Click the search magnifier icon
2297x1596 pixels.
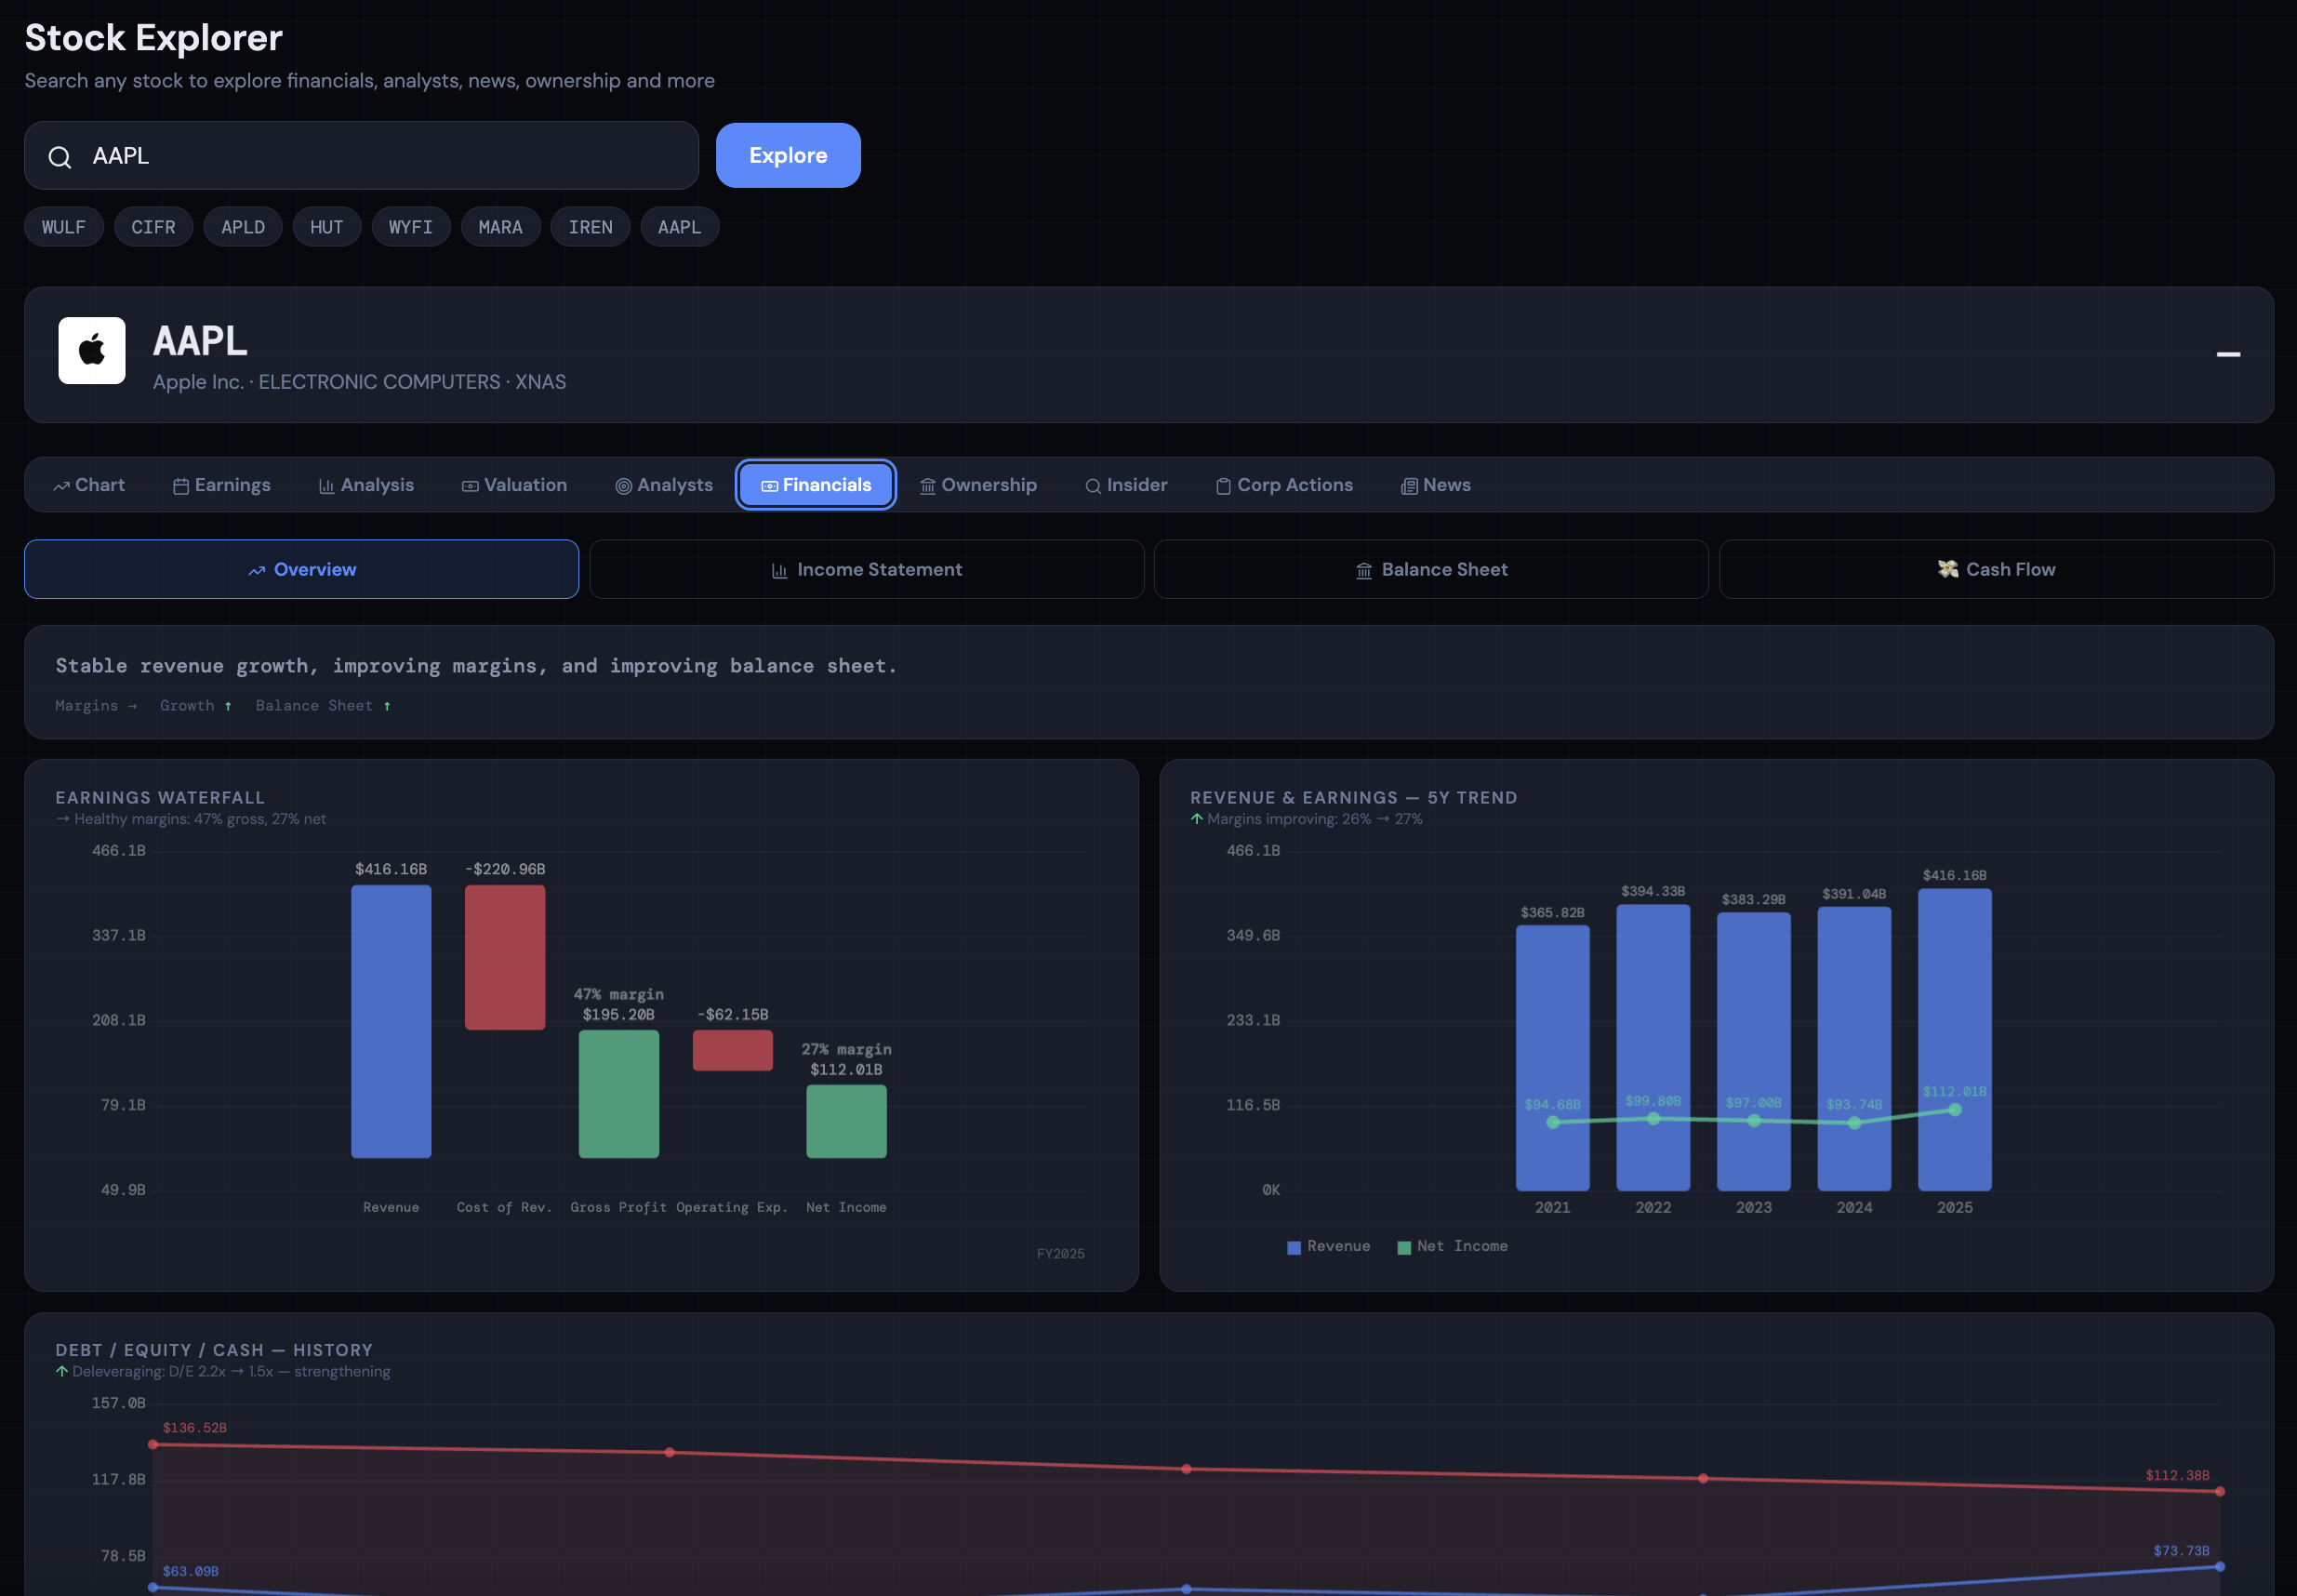(x=60, y=157)
